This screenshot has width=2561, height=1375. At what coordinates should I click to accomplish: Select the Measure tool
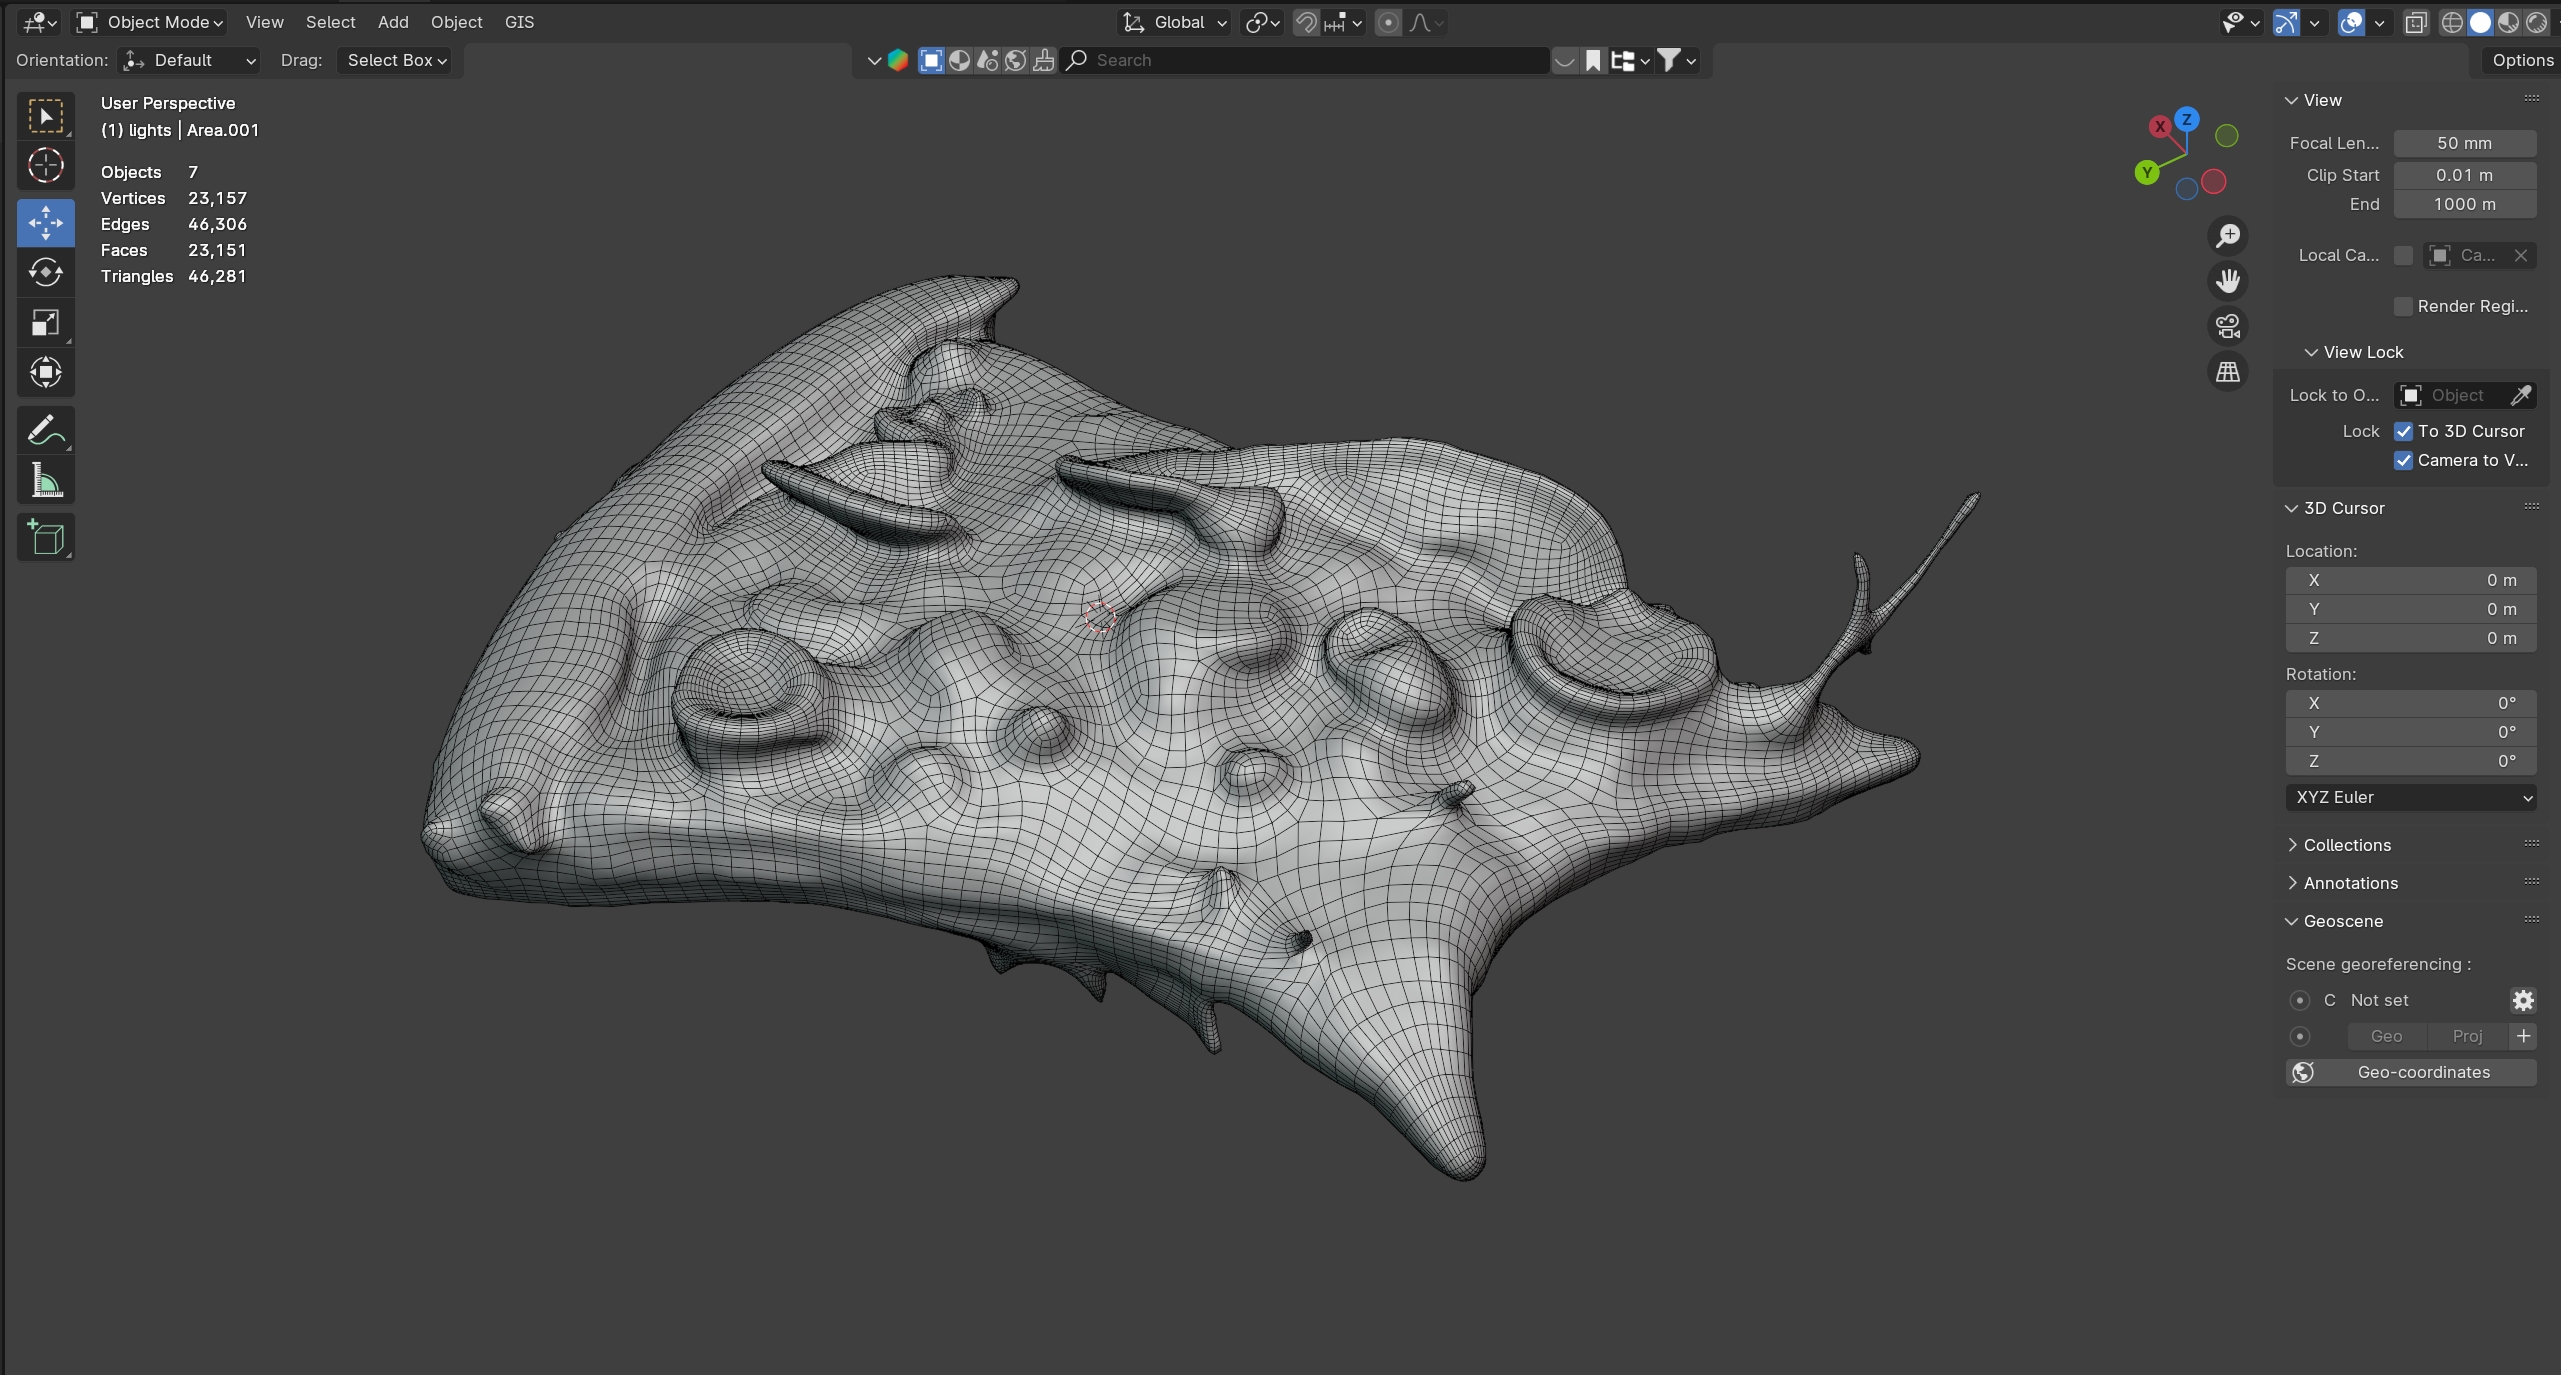pyautogui.click(x=46, y=481)
